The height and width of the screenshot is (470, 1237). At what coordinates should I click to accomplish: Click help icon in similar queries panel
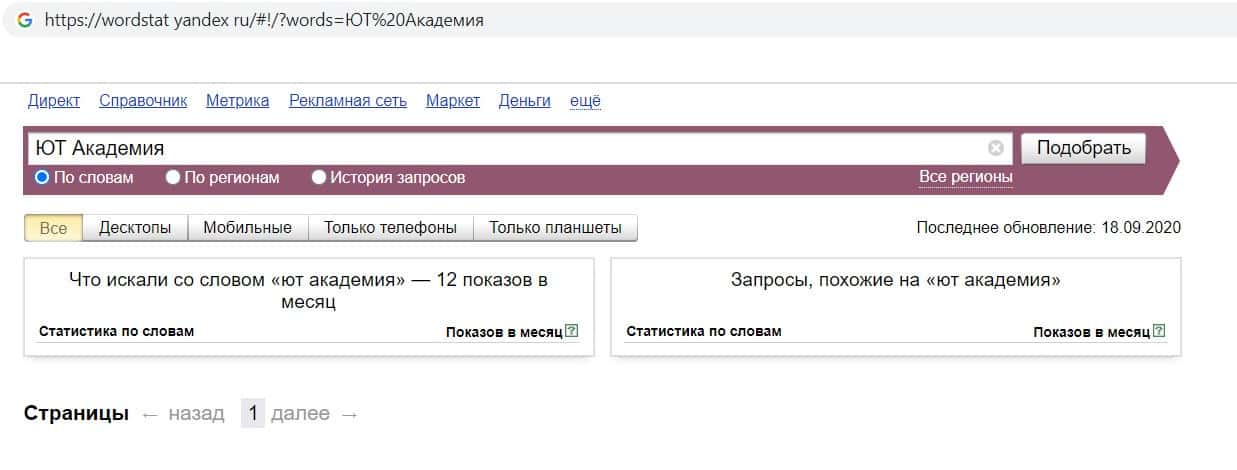click(x=1159, y=331)
